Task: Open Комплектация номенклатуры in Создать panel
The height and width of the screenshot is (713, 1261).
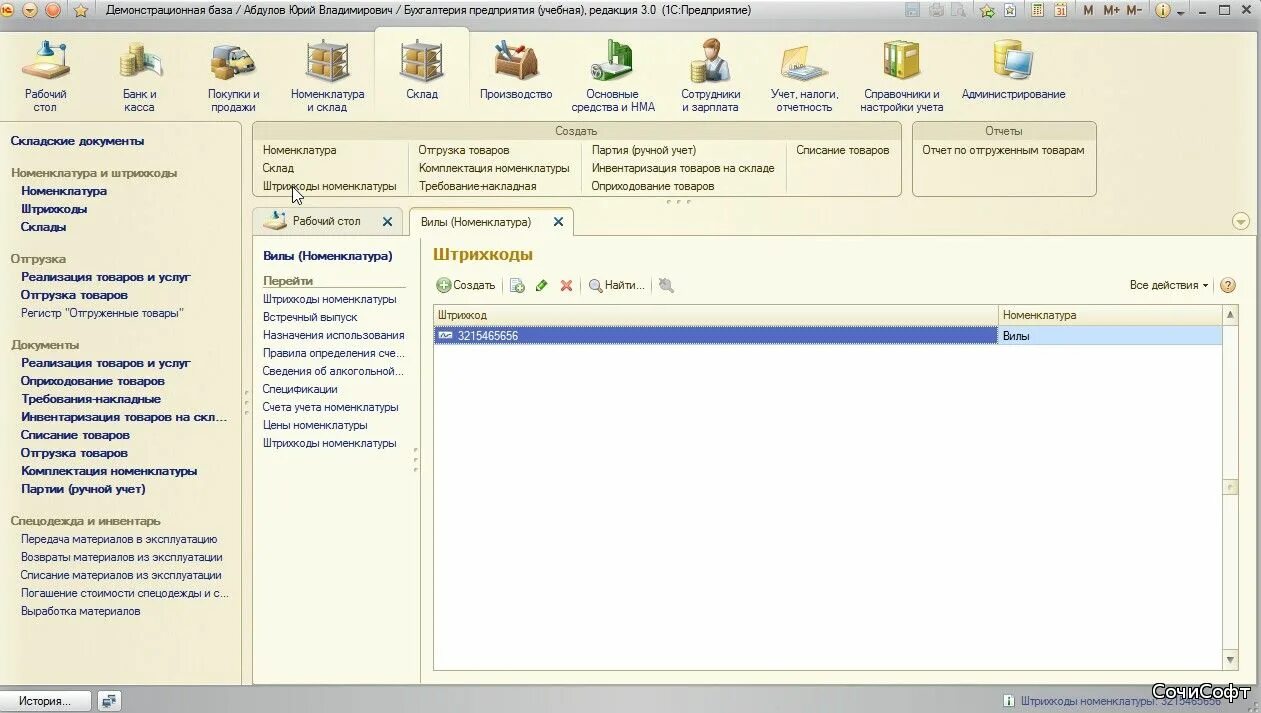Action: 494,168
